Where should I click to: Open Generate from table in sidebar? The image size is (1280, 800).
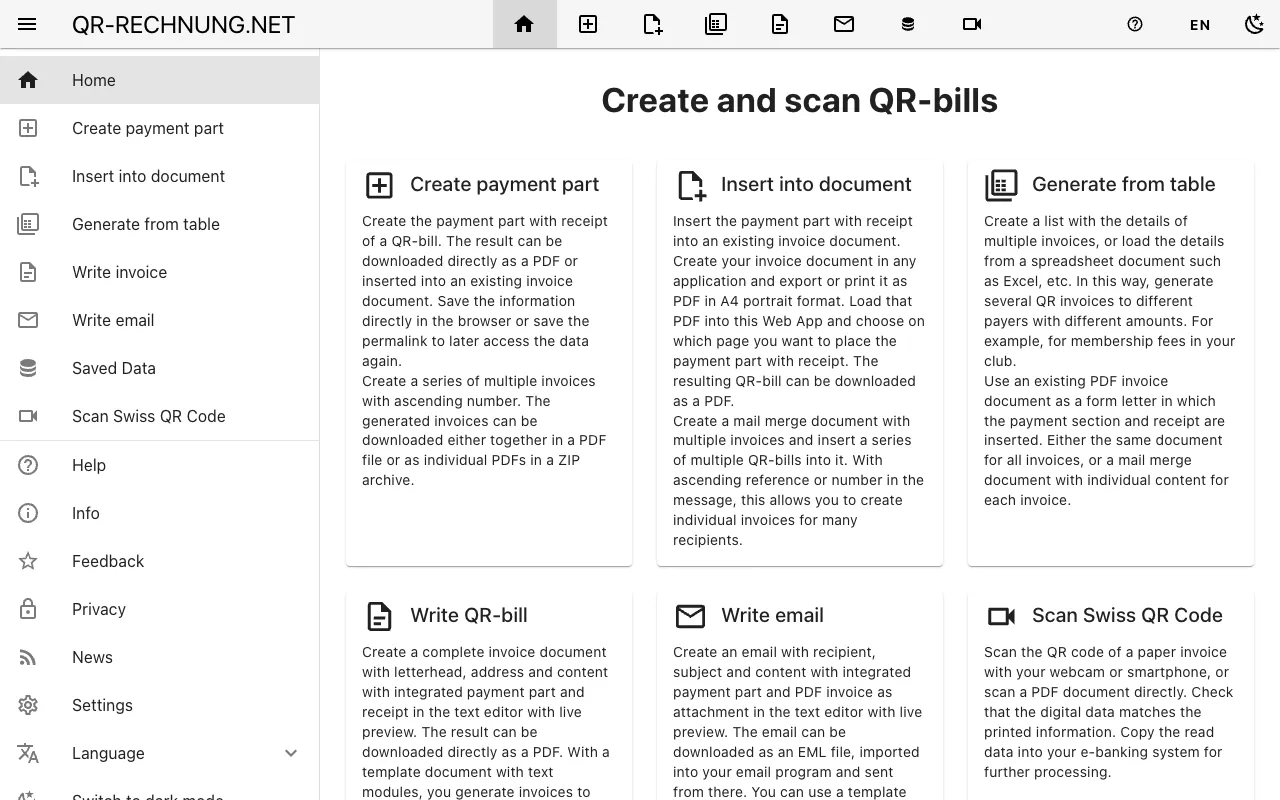point(160,224)
